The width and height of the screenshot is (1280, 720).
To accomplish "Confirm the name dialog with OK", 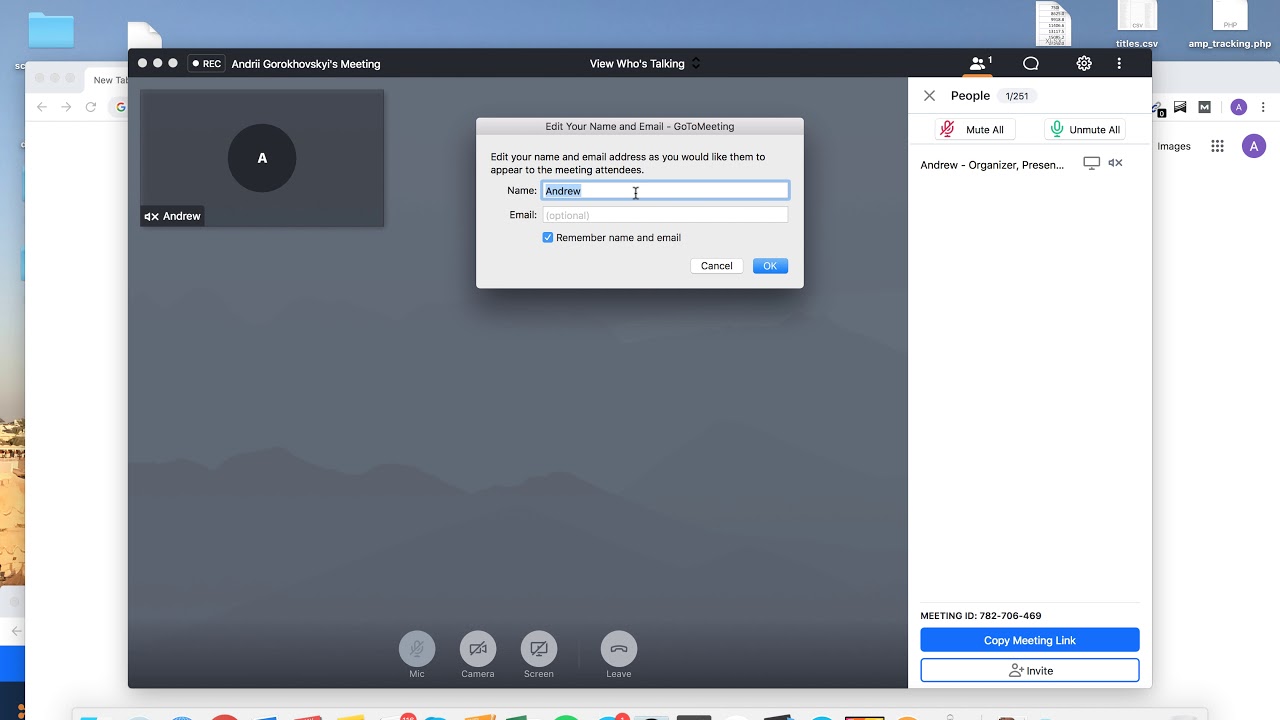I will click(x=770, y=266).
